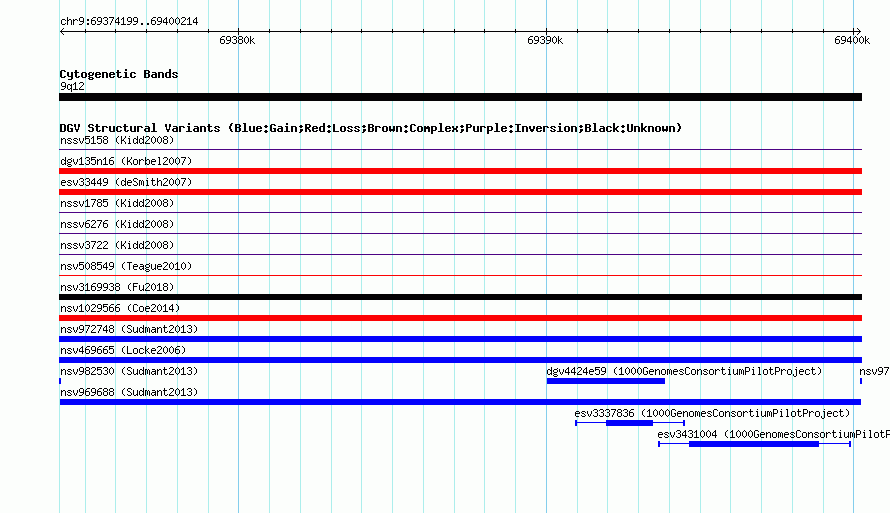
Task: Click the truncated nsv97 label at right edge
Action: [874, 371]
